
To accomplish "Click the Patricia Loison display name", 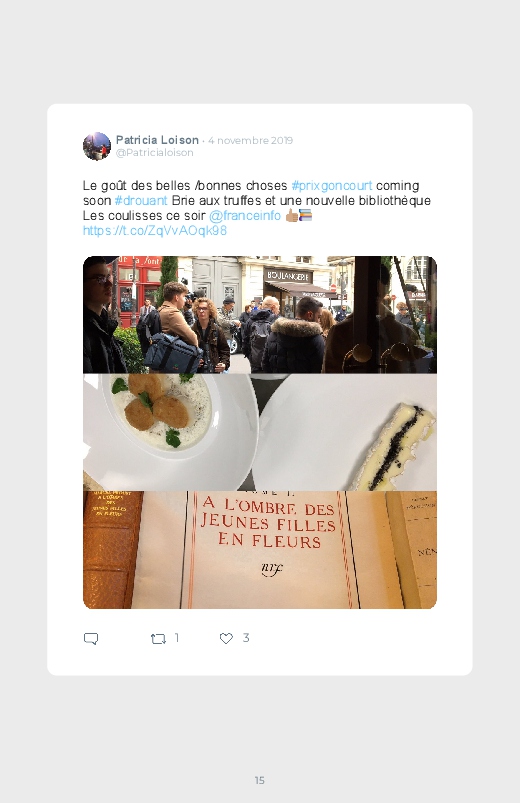I will [157, 140].
